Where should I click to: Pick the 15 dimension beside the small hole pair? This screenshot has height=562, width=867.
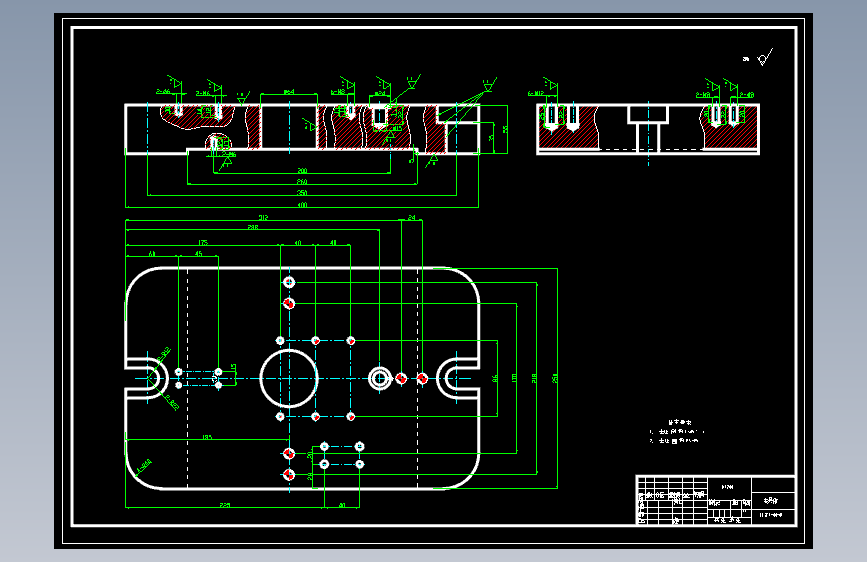[x=233, y=367]
